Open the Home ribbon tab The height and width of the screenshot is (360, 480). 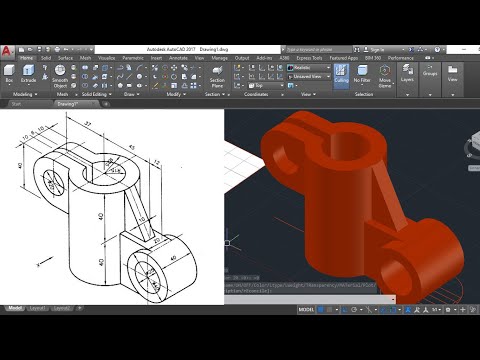(x=26, y=58)
